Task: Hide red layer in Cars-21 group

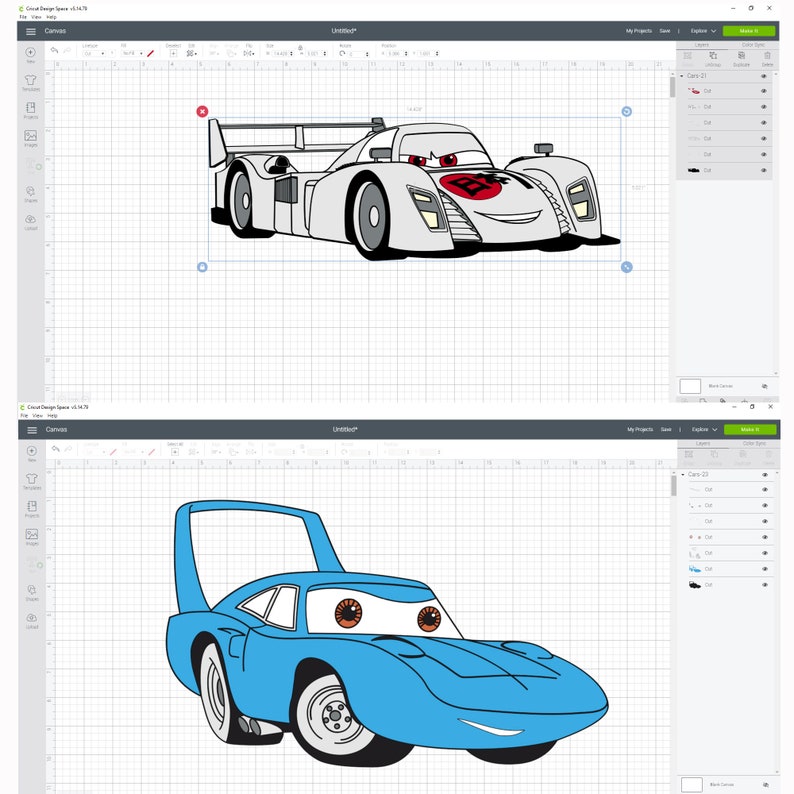Action: [764, 91]
